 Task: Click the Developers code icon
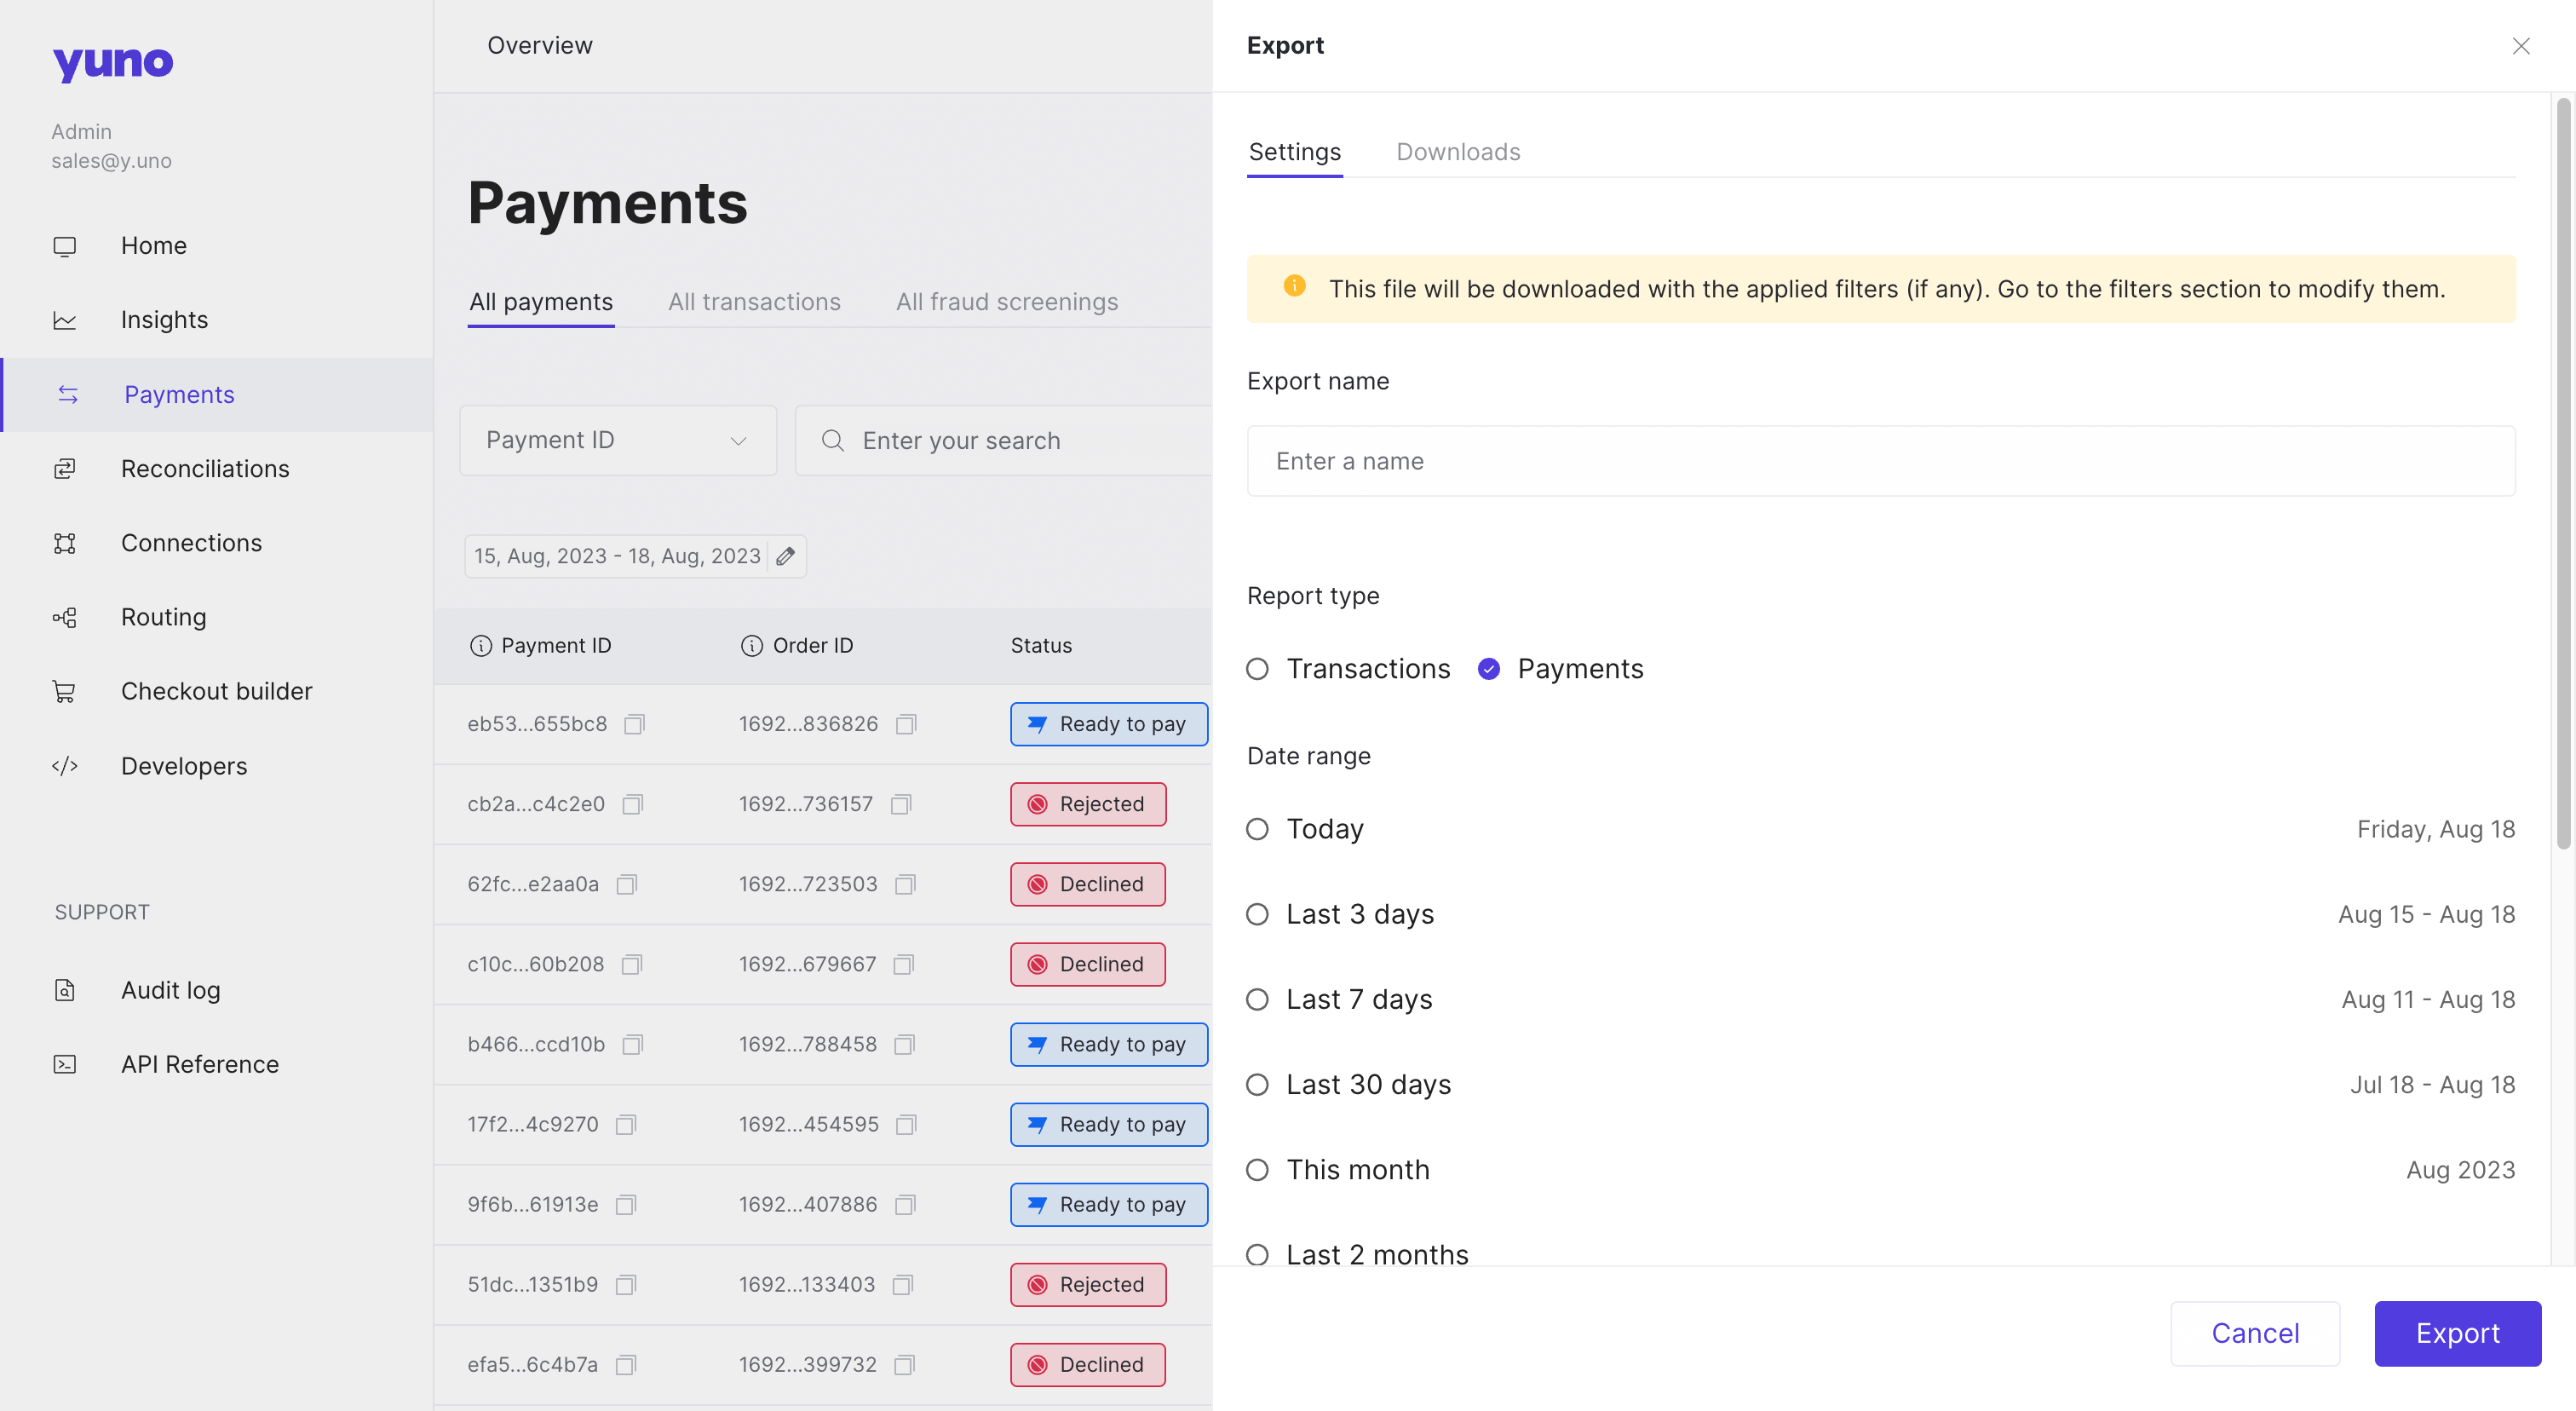pos(65,766)
